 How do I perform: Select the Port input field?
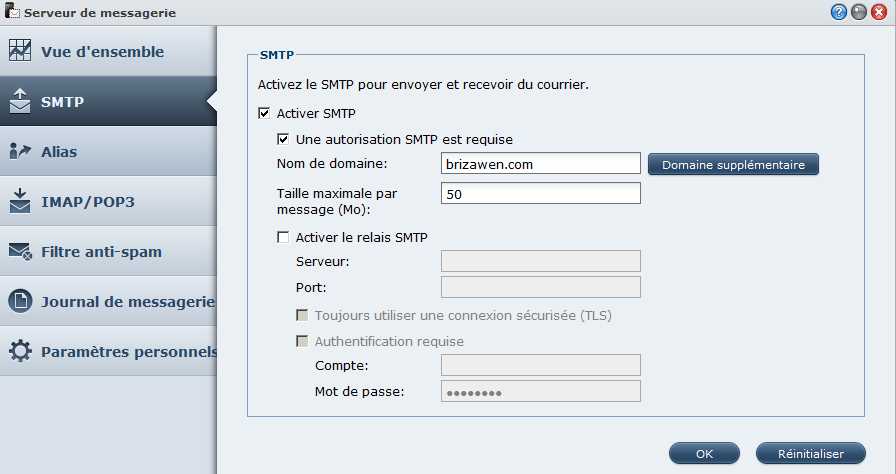coord(540,287)
